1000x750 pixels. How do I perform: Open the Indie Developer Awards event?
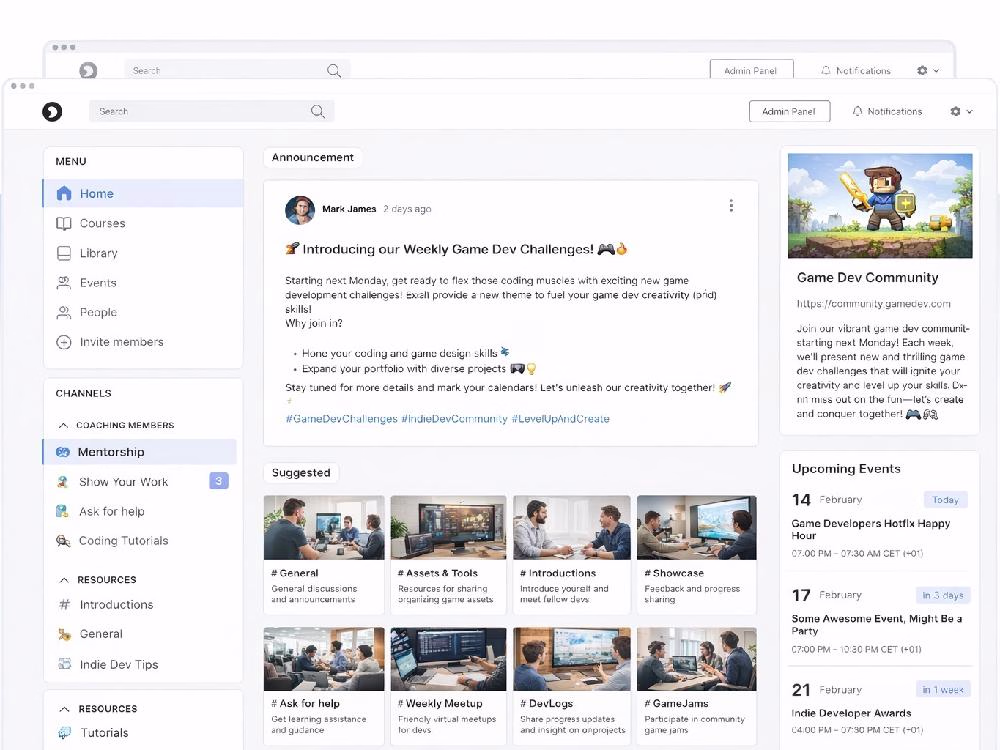(x=851, y=713)
